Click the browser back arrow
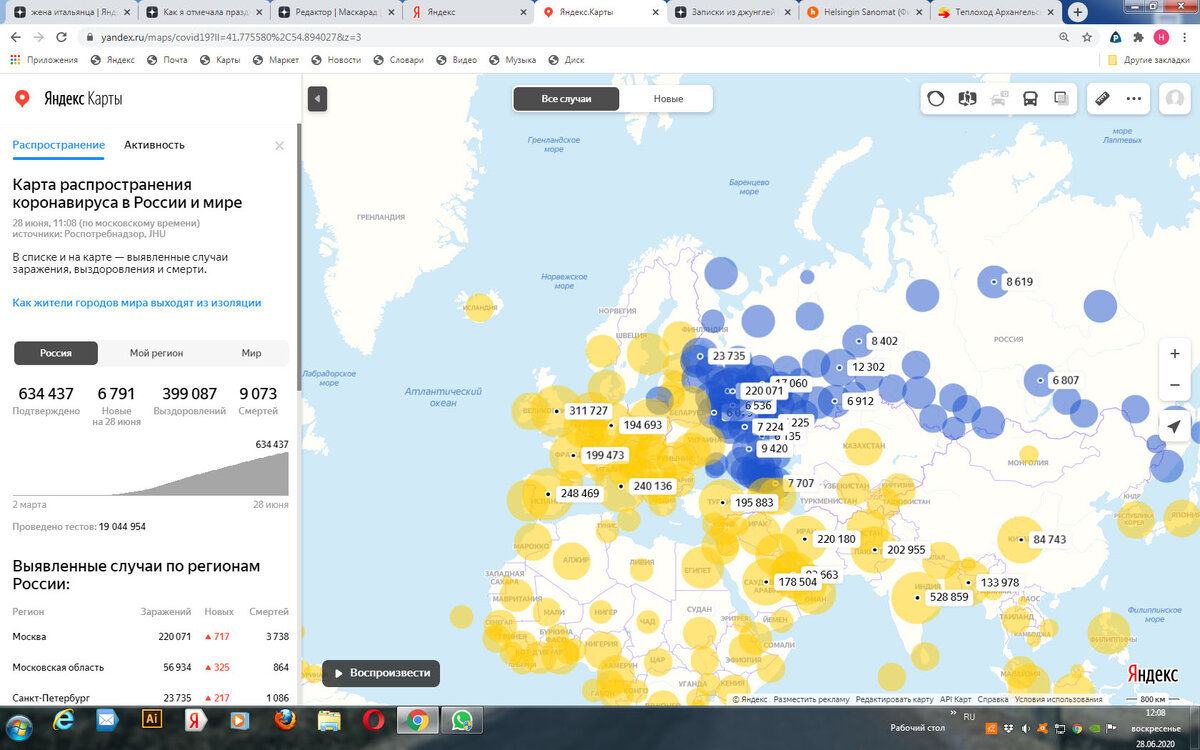 click(15, 37)
